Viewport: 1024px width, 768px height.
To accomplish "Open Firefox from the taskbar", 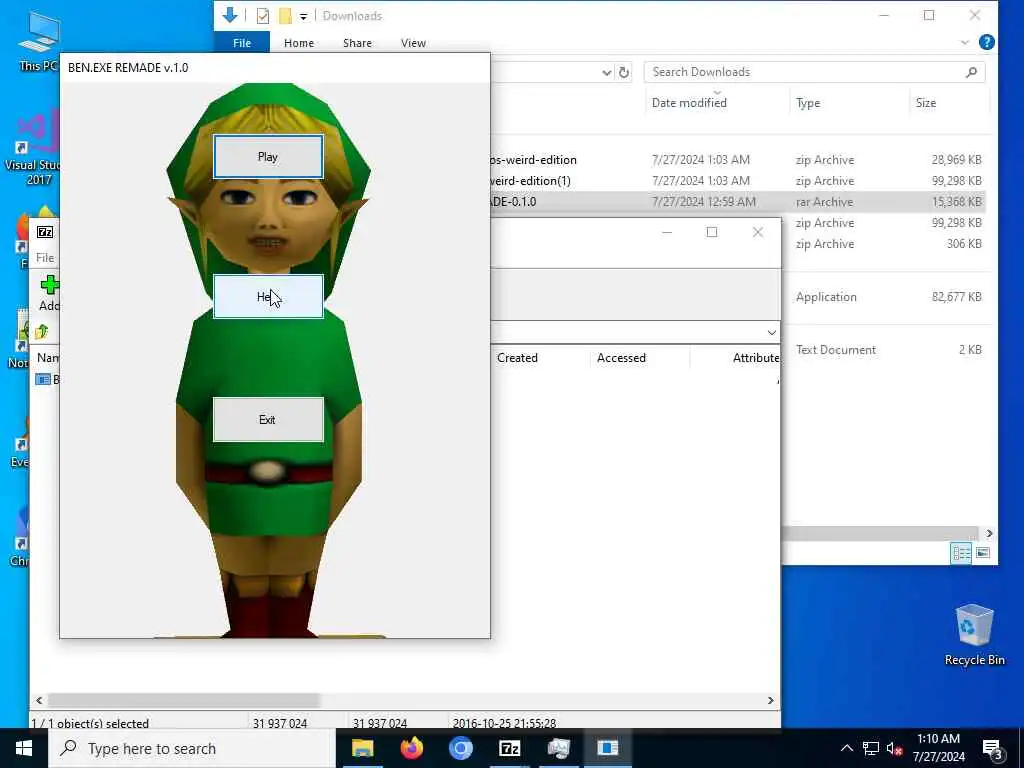I will pos(411,748).
